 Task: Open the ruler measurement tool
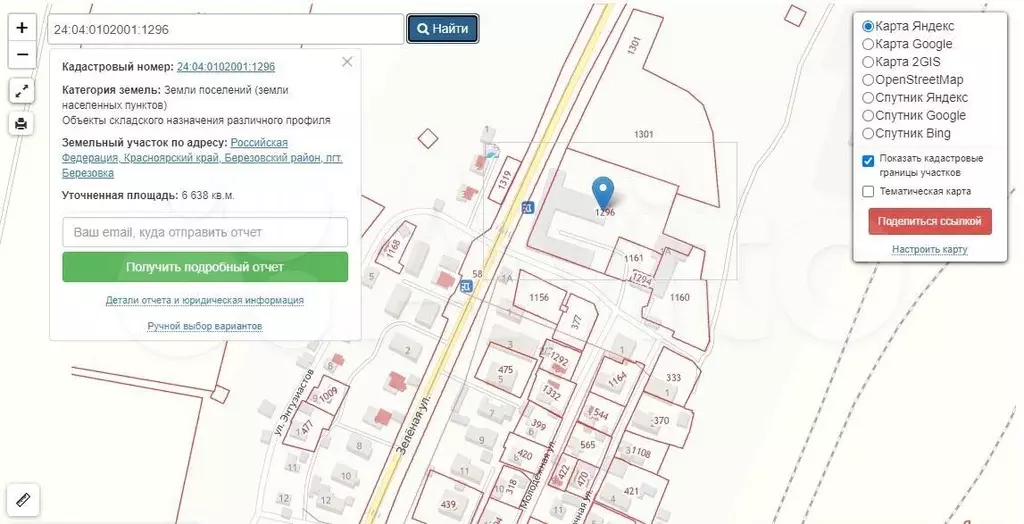[x=24, y=500]
